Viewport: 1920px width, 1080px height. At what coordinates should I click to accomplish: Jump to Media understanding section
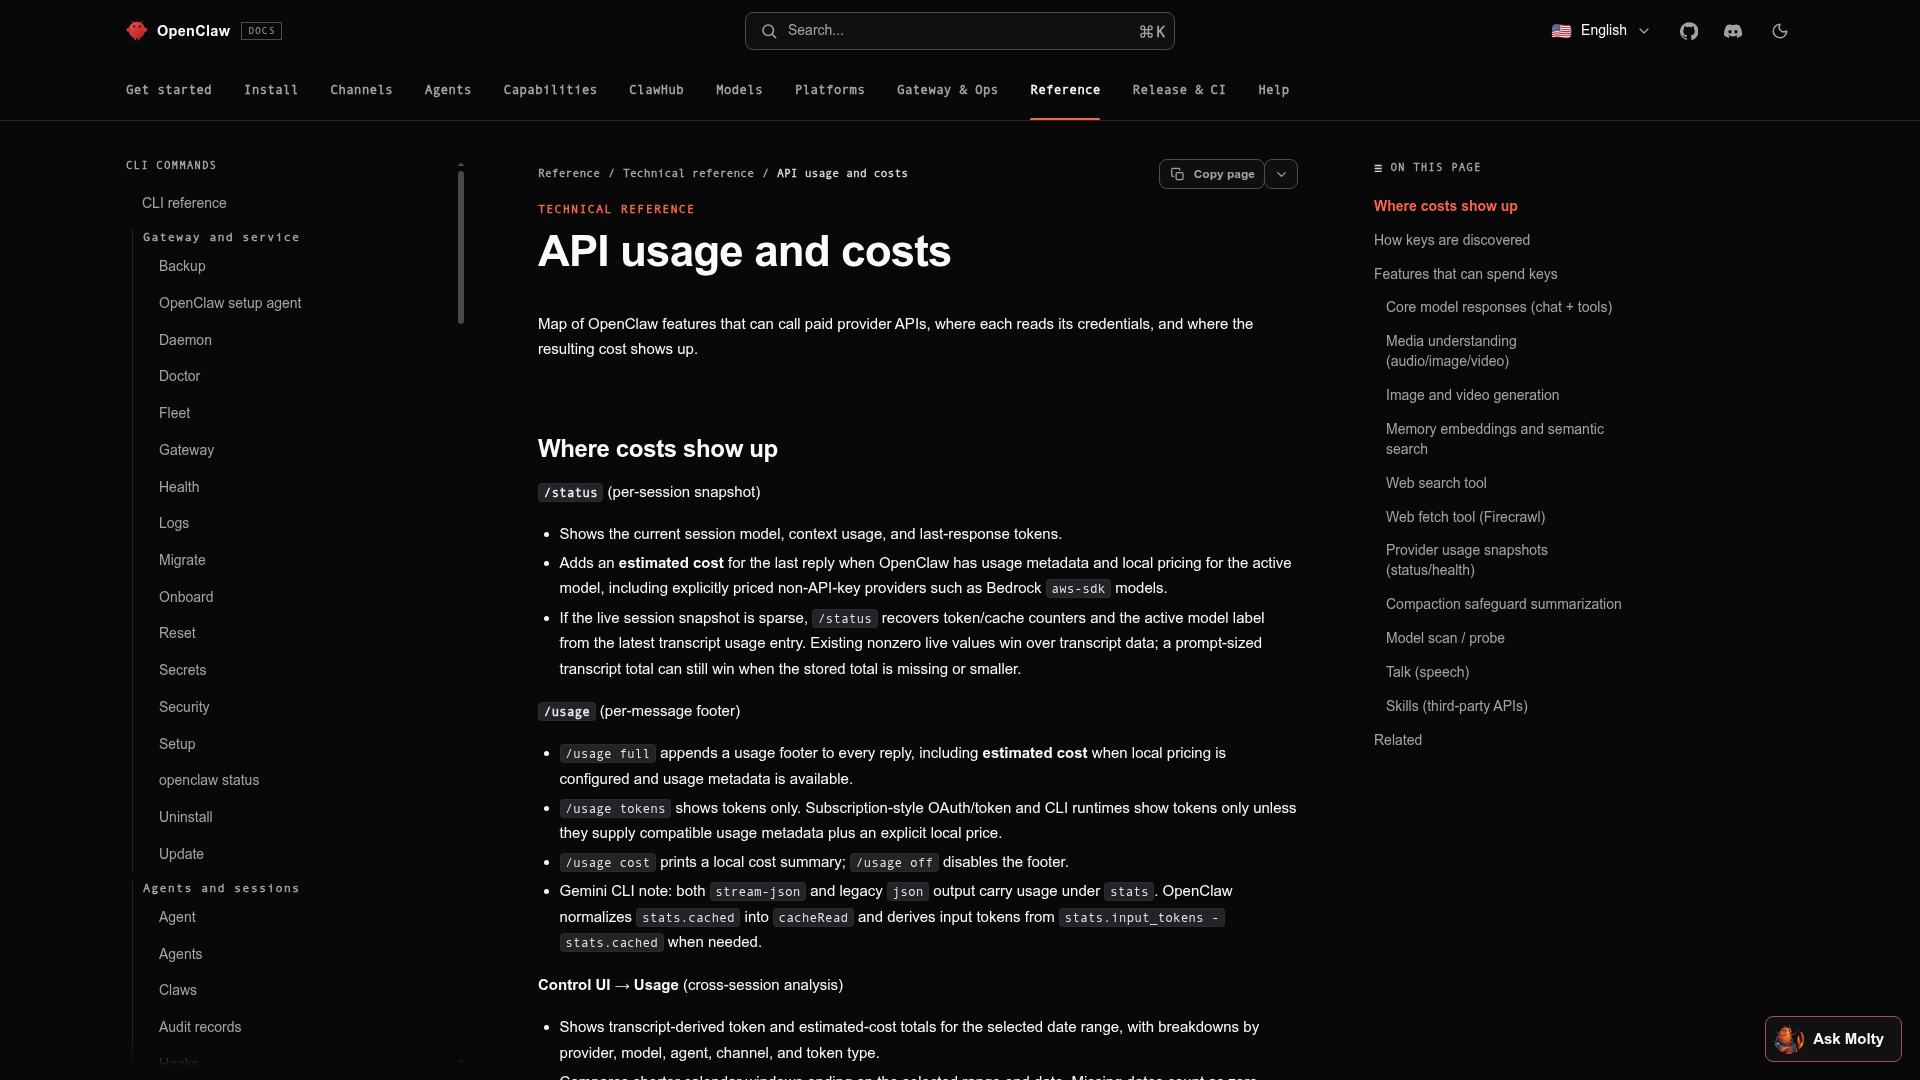pyautogui.click(x=1451, y=351)
